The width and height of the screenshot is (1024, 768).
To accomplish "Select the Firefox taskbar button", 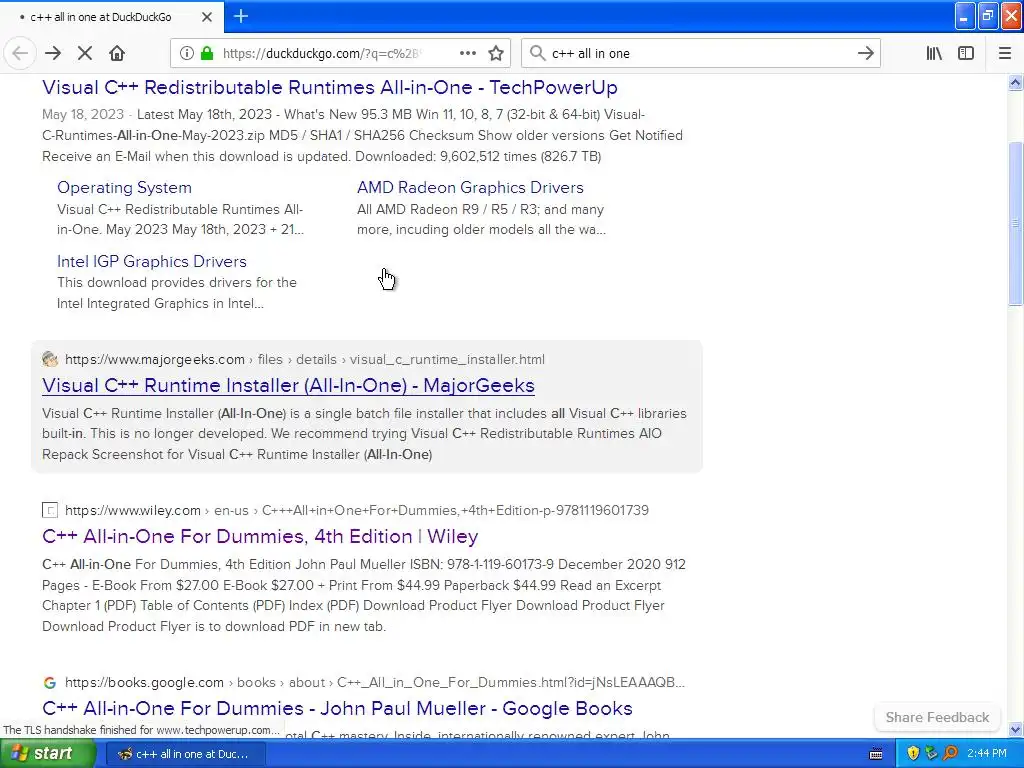I will (184, 754).
